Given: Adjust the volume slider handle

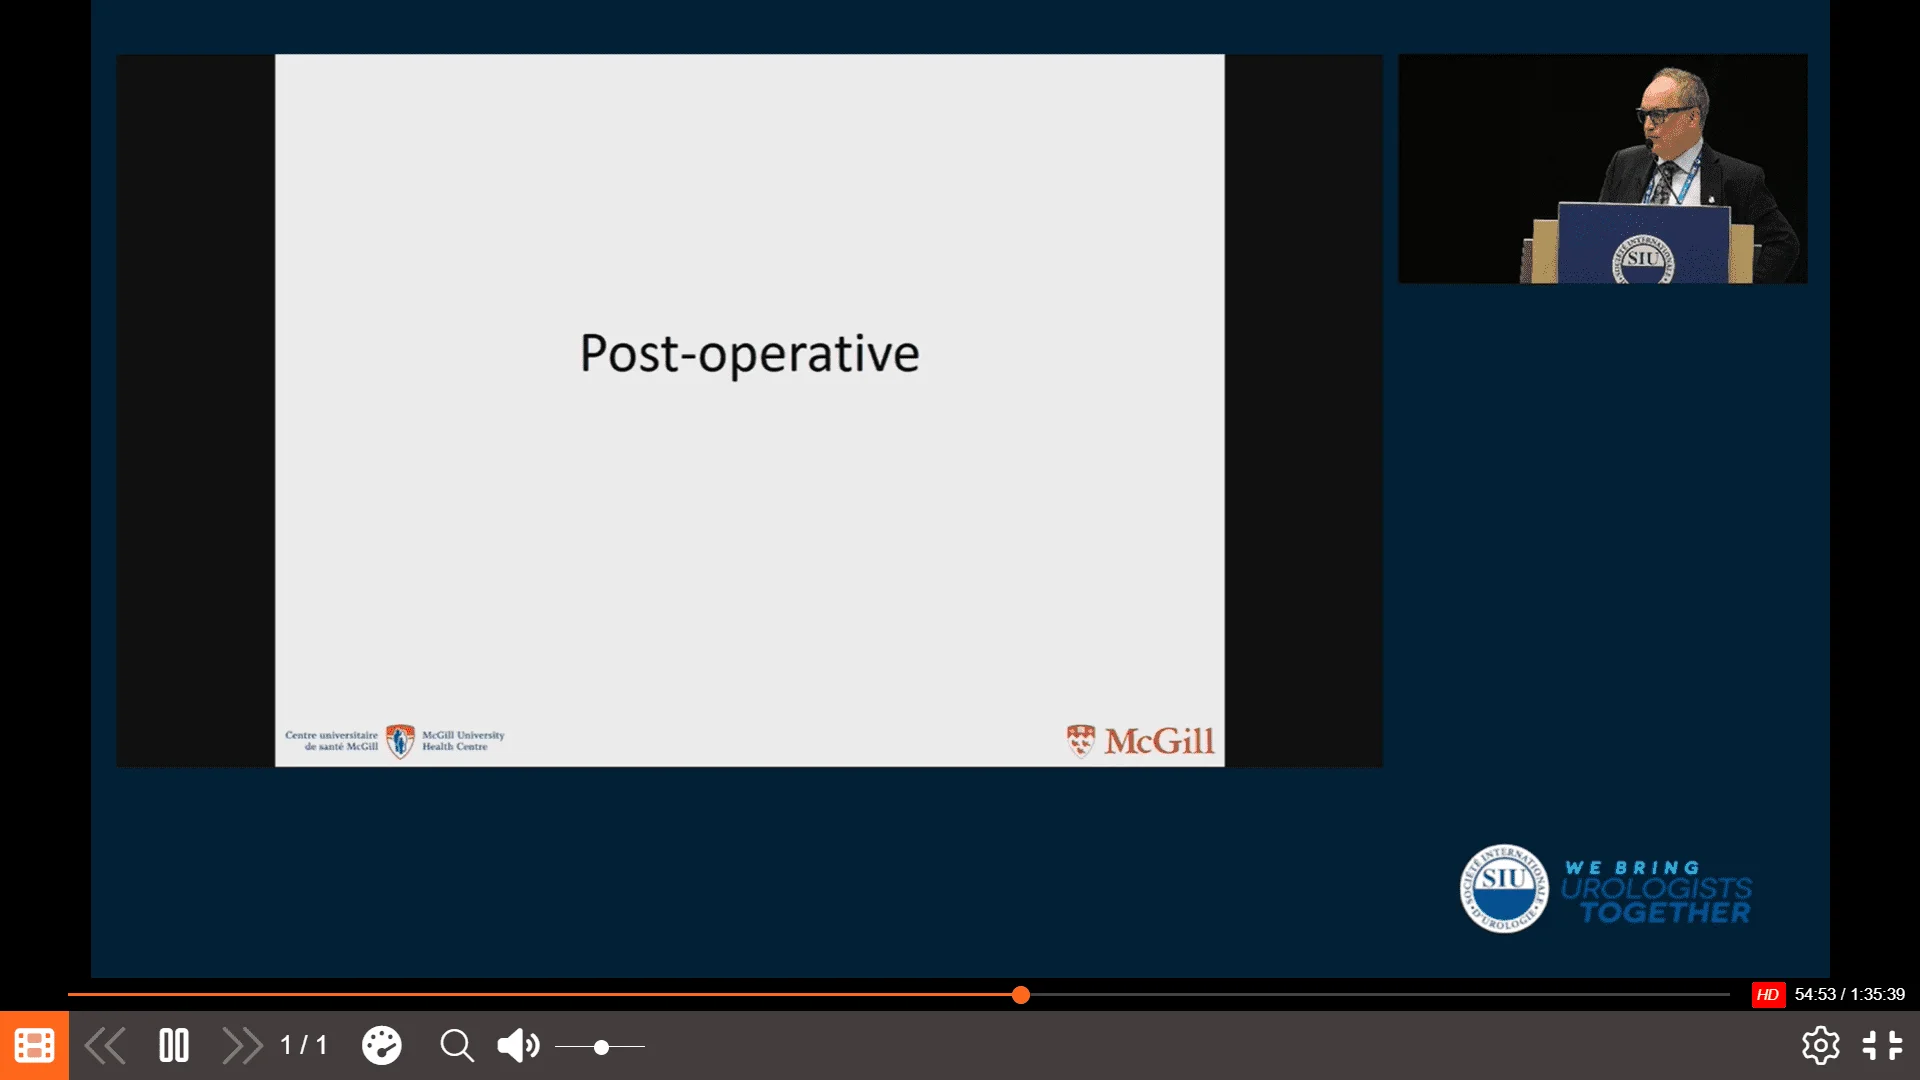Looking at the screenshot, I should (x=601, y=1047).
